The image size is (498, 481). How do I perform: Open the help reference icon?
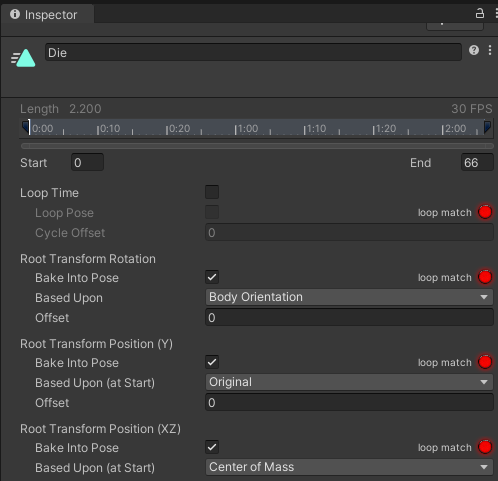pos(474,50)
